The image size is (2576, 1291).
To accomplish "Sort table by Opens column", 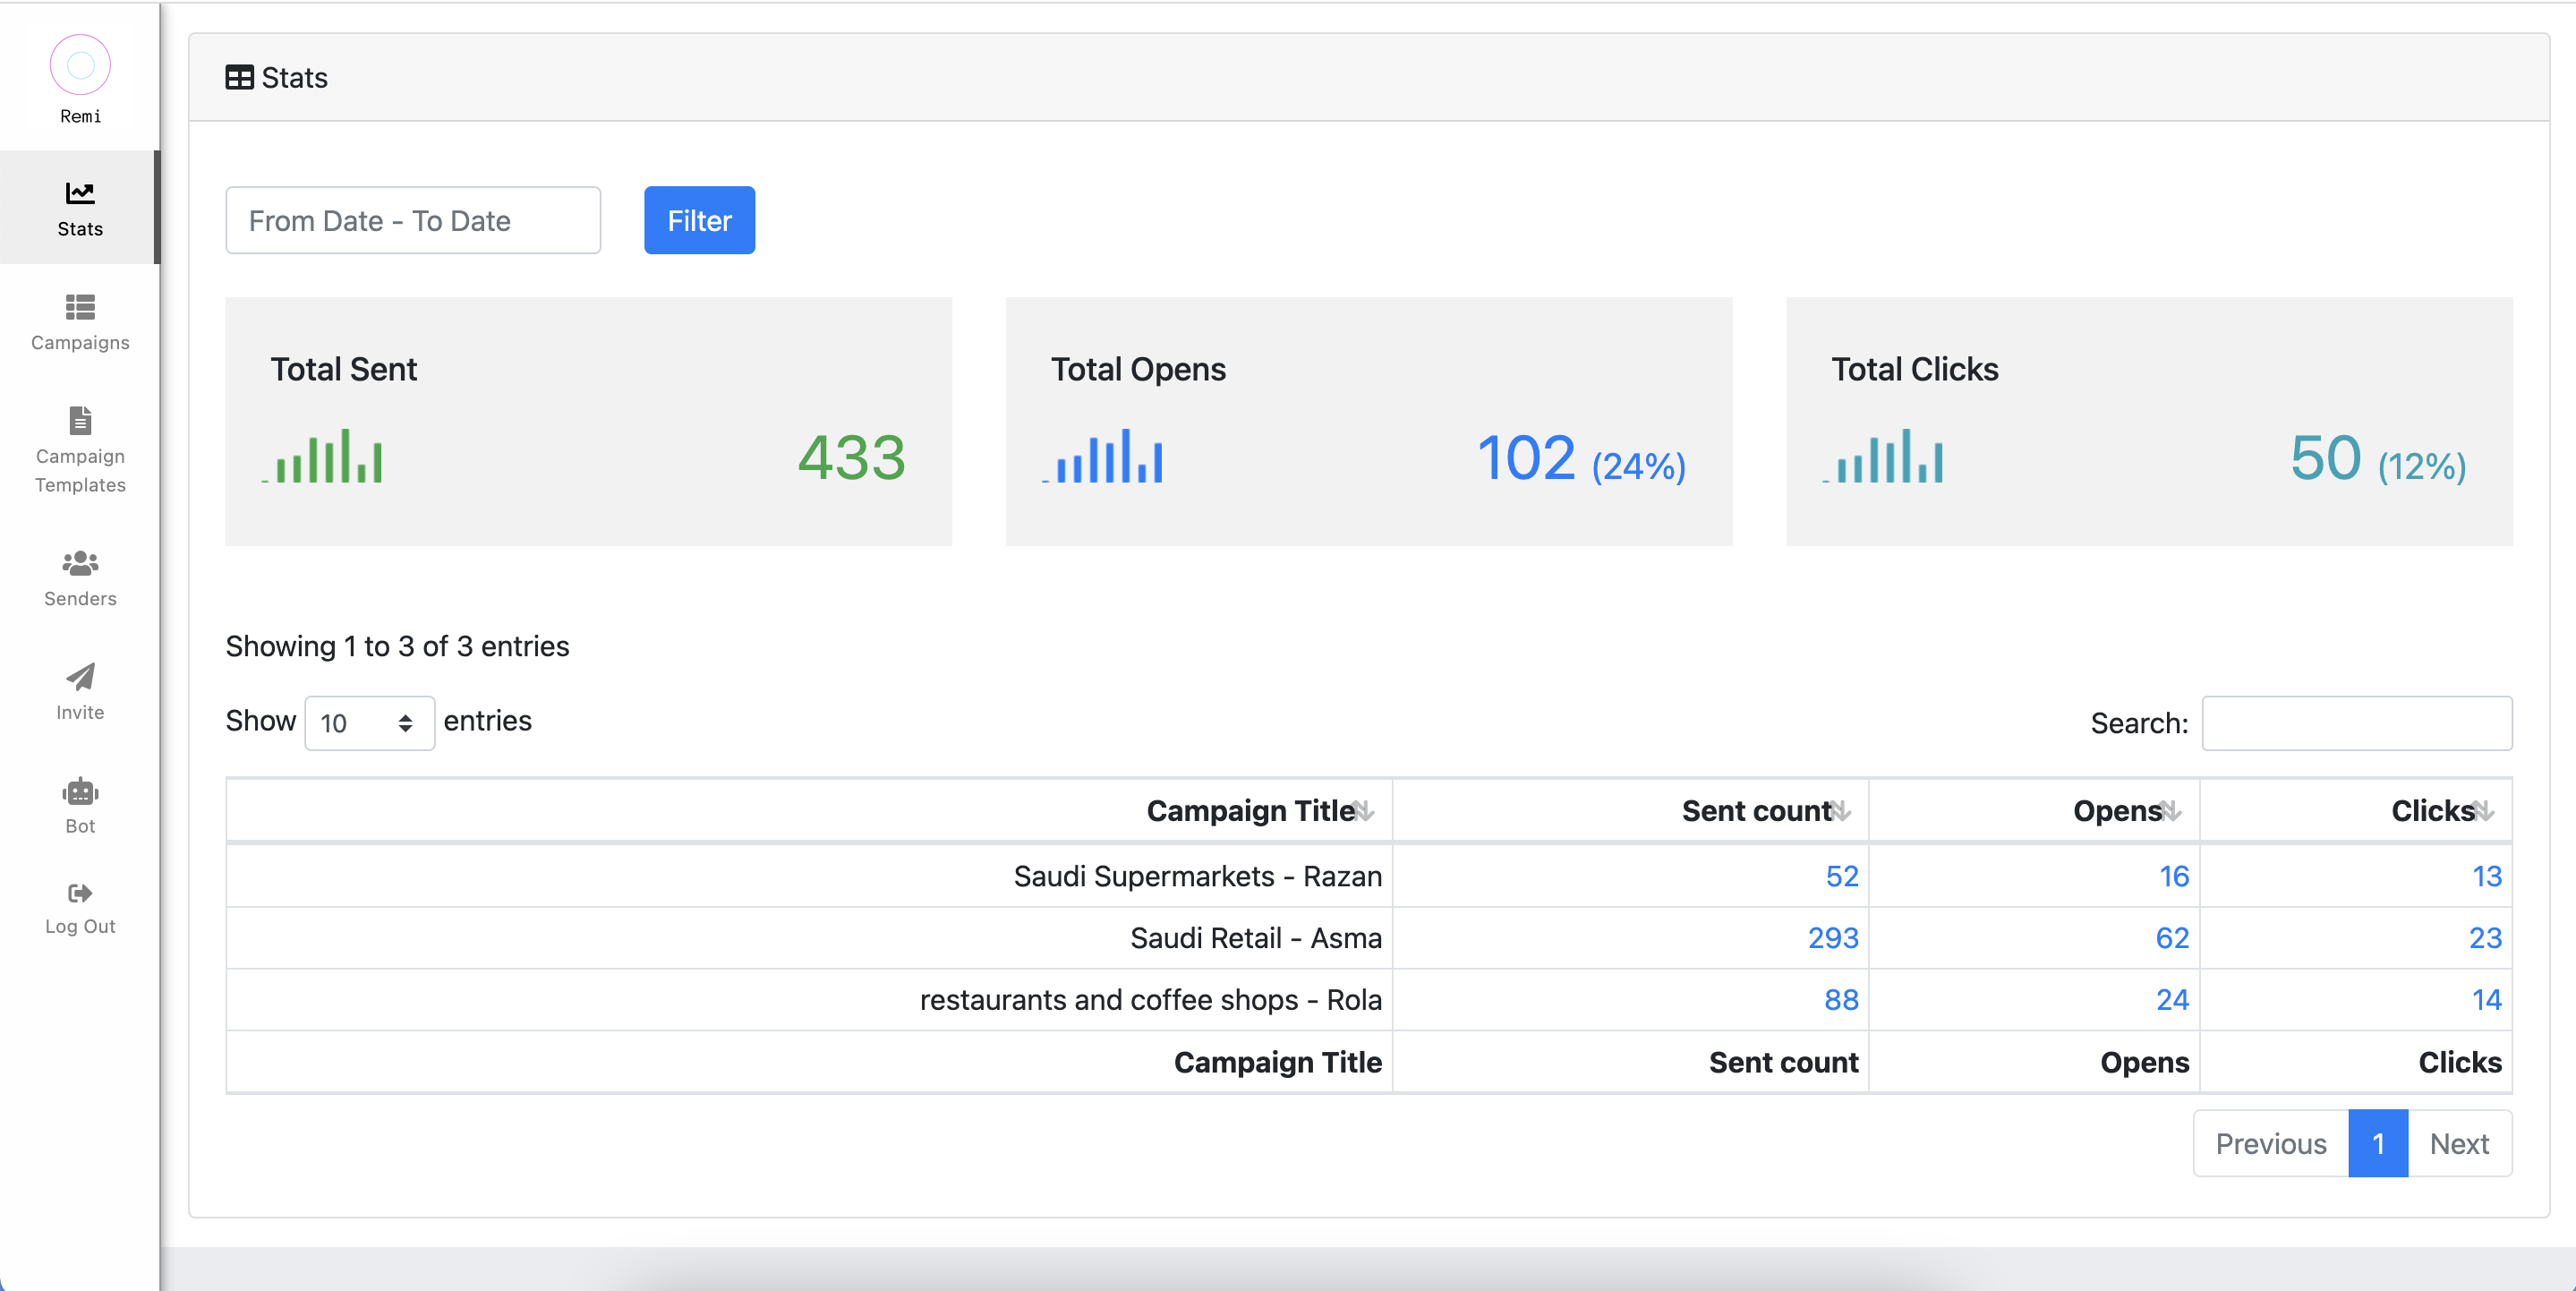I will 2125,811.
